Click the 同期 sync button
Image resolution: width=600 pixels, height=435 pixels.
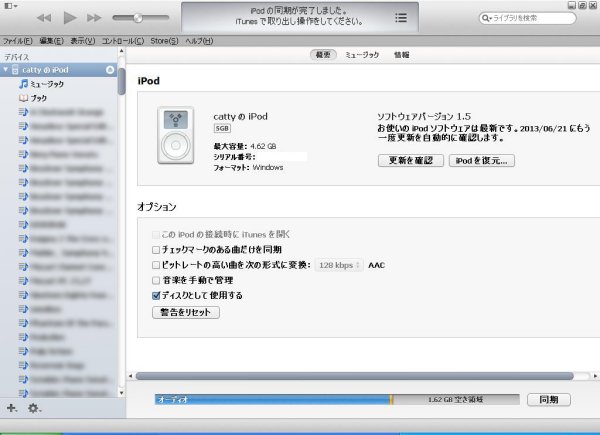(x=549, y=399)
